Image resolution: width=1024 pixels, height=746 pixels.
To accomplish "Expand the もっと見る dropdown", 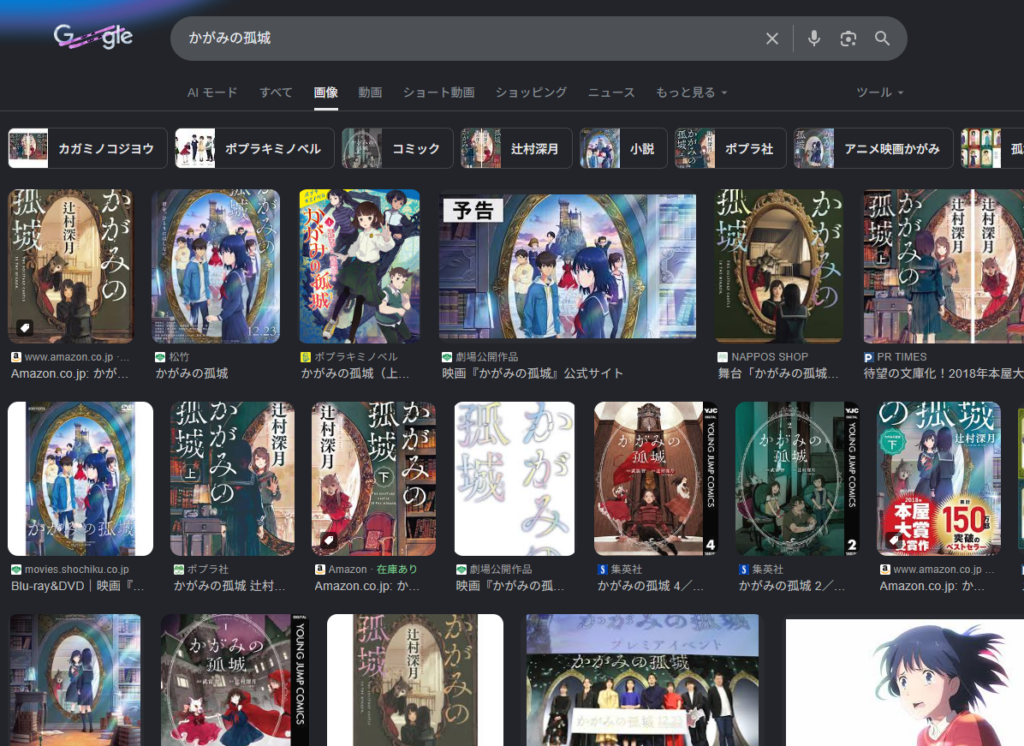I will pyautogui.click(x=691, y=92).
